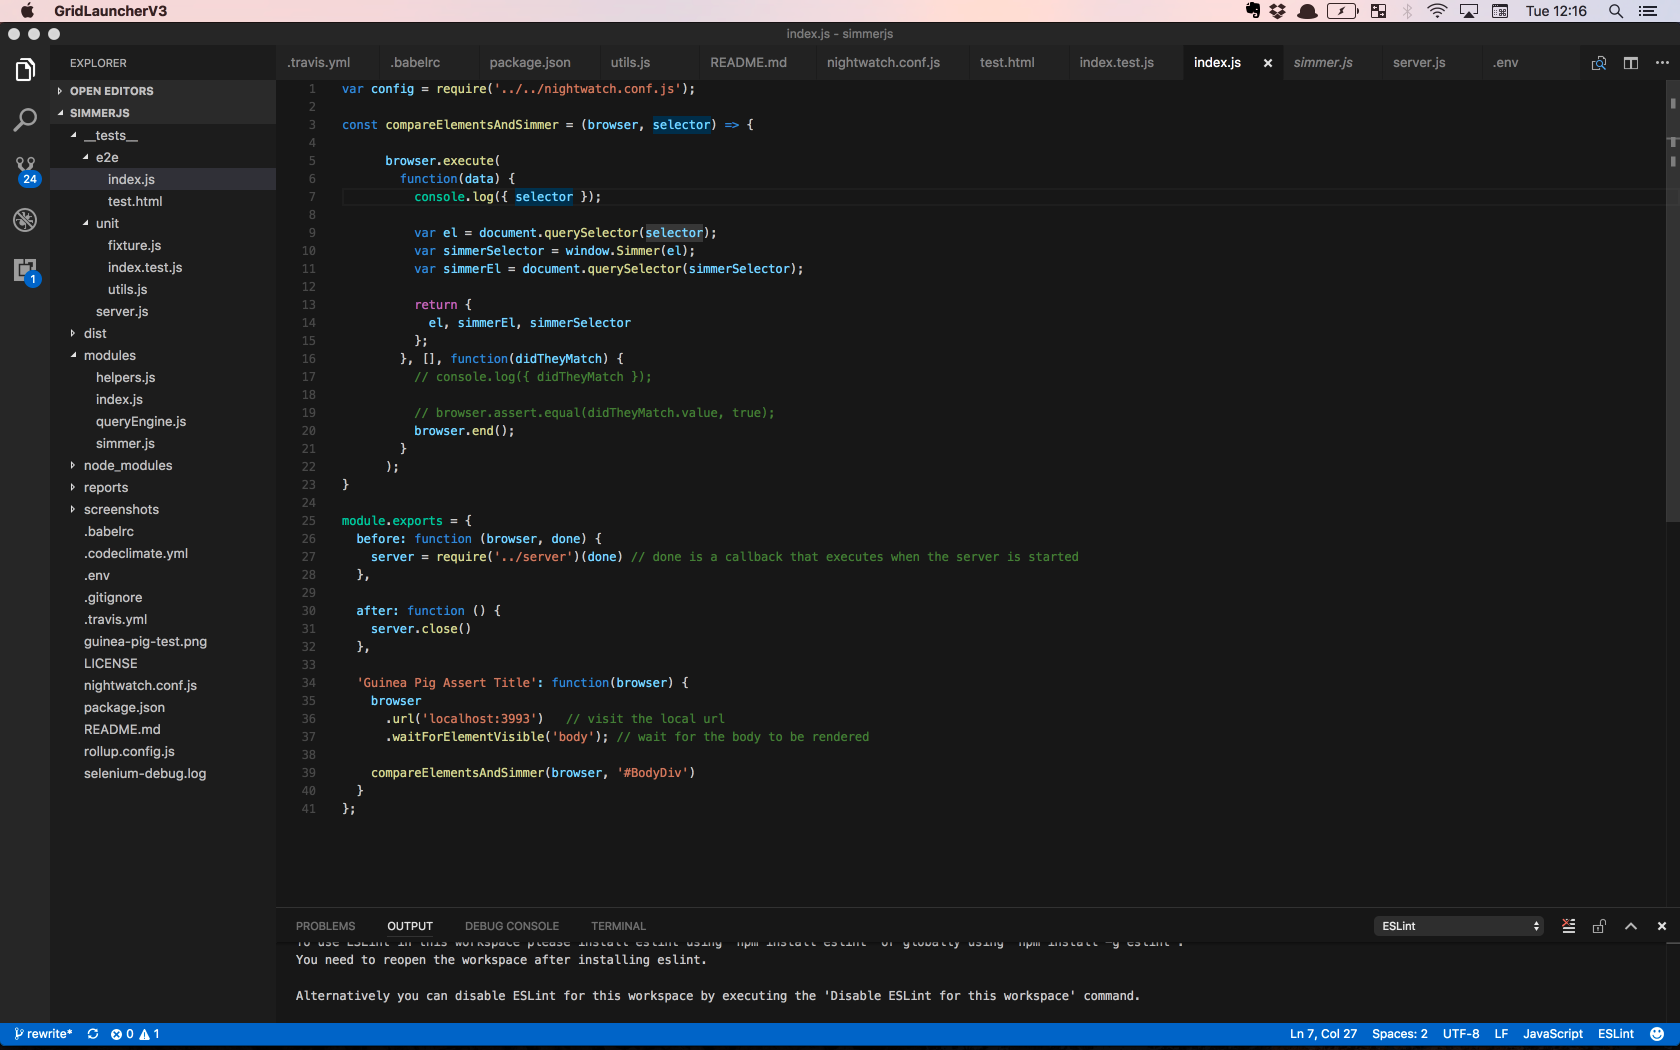
Task: Open the ESLint output channel dropdown
Action: click(x=1459, y=926)
